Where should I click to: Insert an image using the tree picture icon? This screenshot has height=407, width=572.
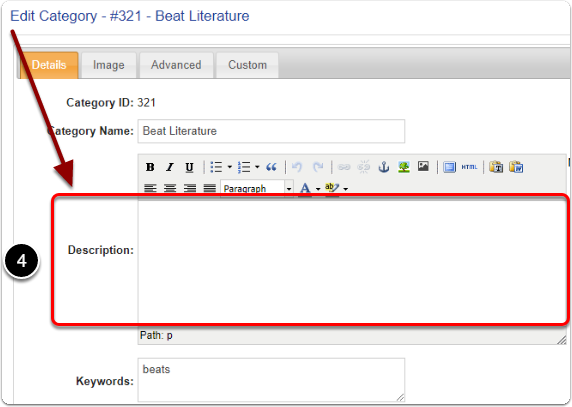[x=403, y=167]
